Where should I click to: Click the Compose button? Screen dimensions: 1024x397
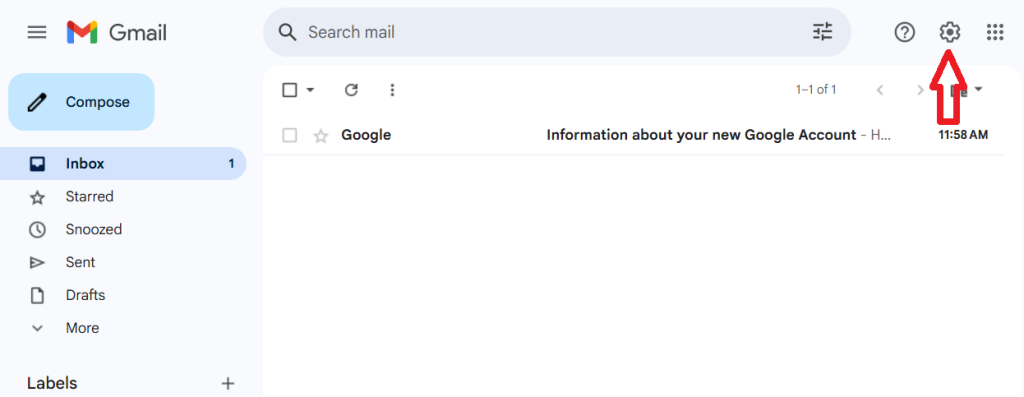point(81,102)
